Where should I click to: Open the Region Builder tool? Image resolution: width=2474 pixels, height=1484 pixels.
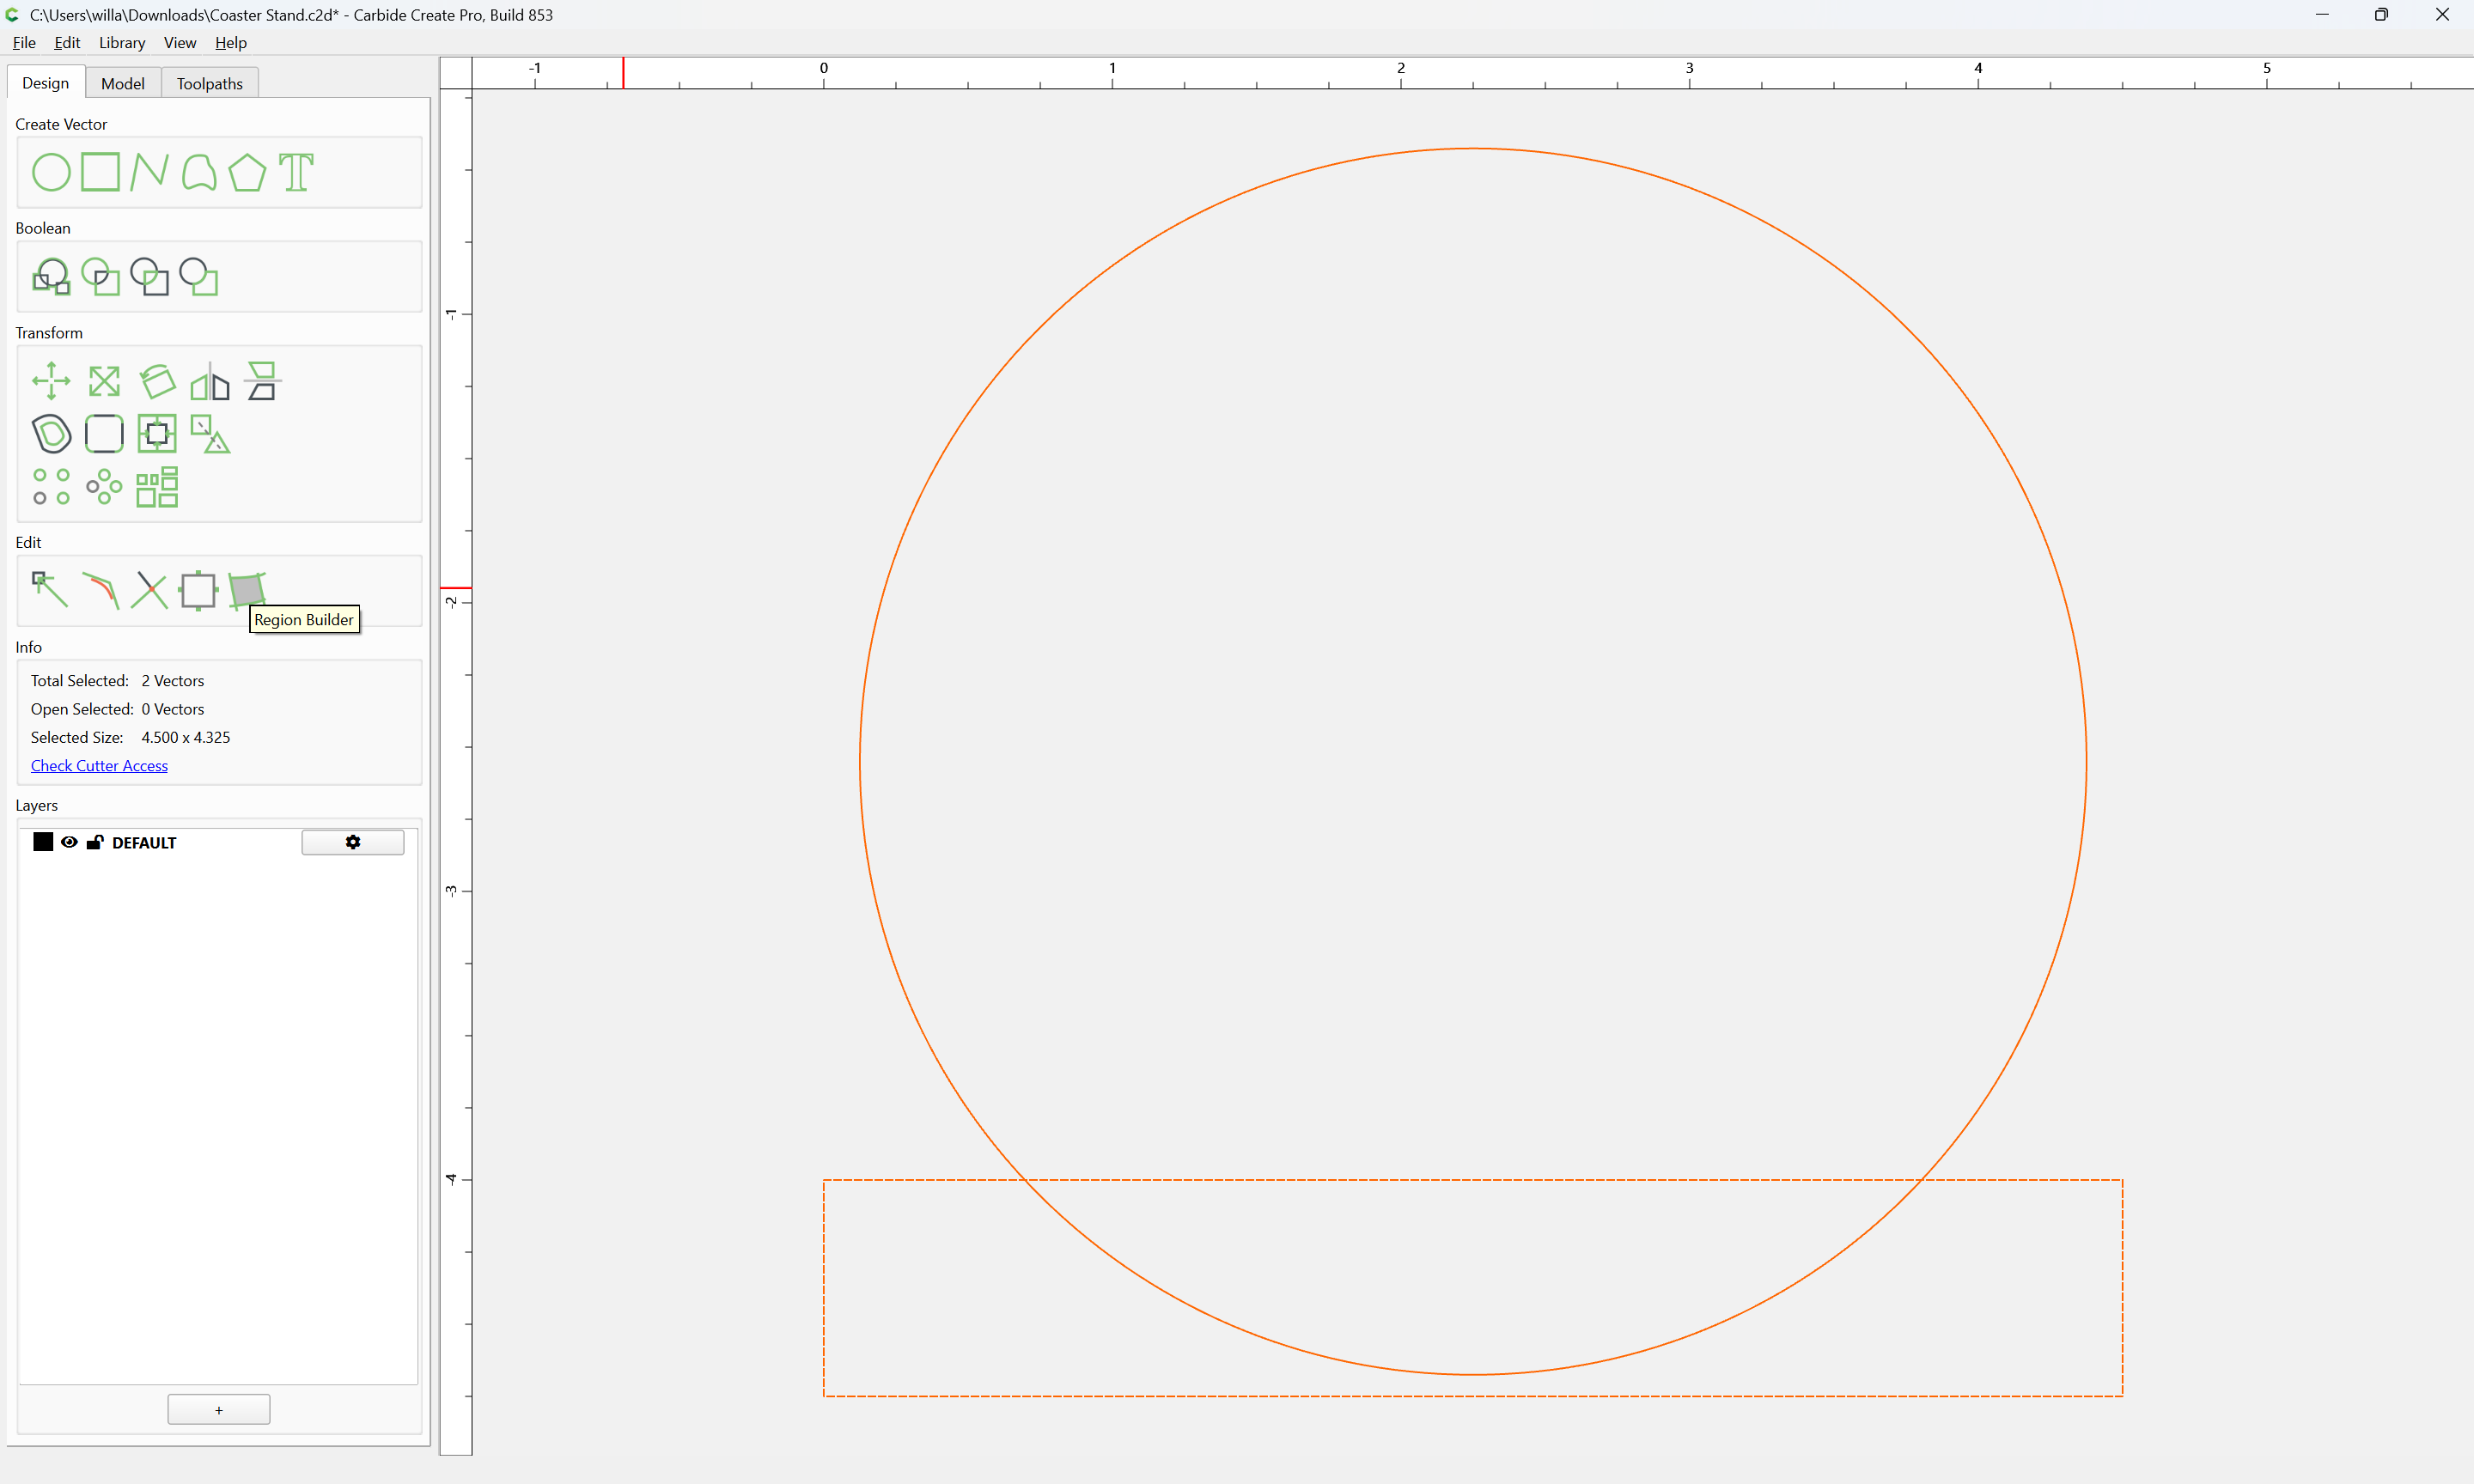click(247, 590)
